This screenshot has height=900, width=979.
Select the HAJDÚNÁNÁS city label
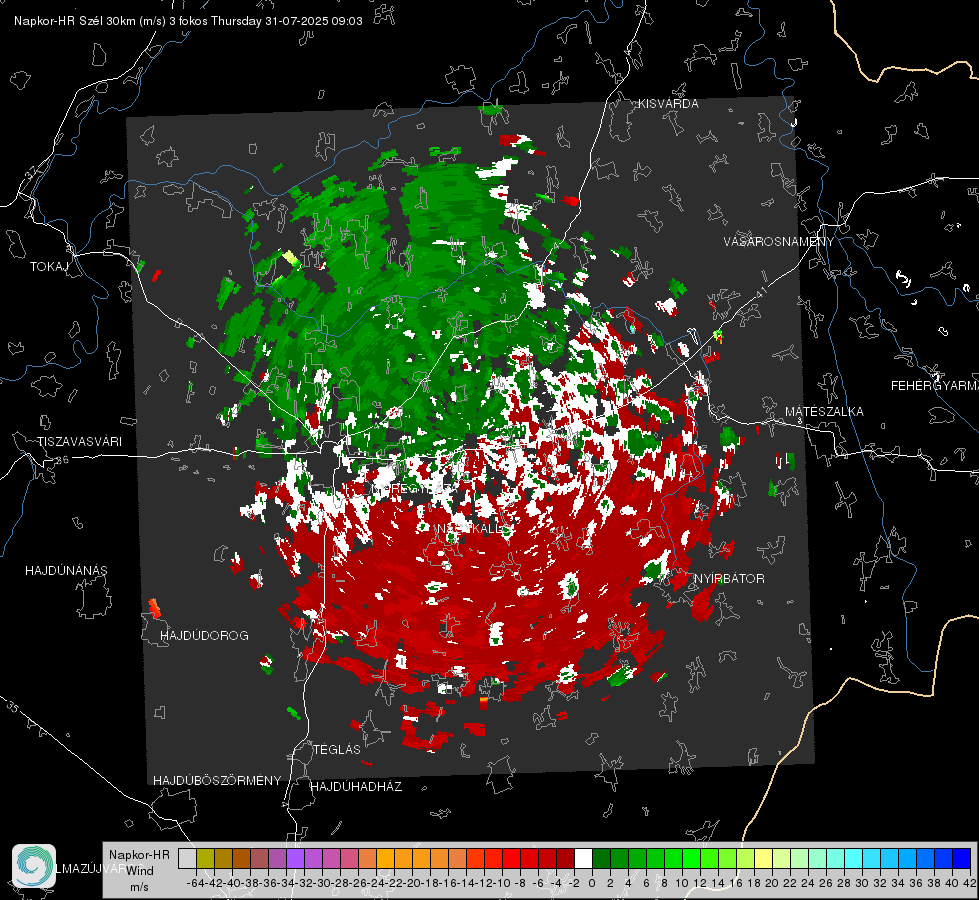66,571
